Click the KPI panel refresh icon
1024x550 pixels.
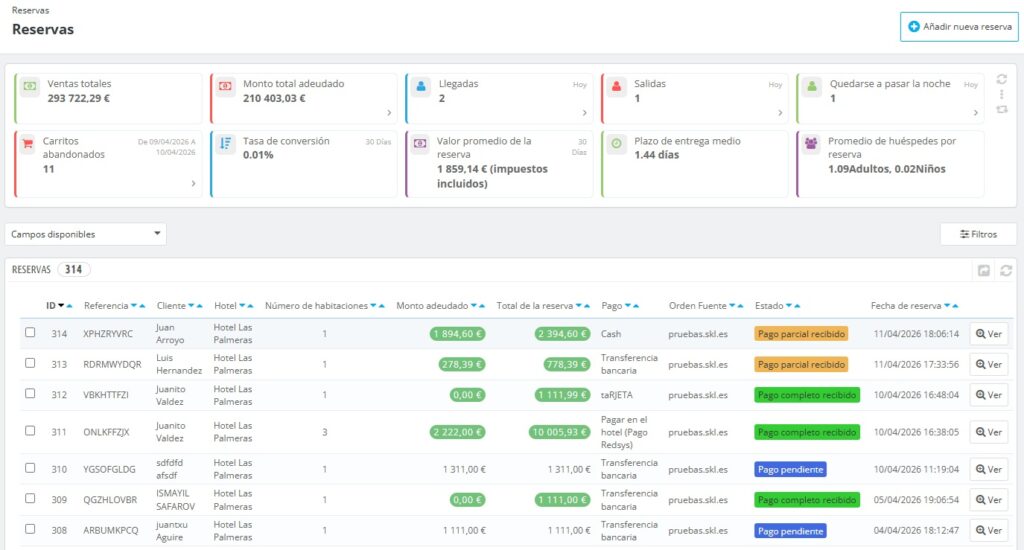[x=1002, y=79]
